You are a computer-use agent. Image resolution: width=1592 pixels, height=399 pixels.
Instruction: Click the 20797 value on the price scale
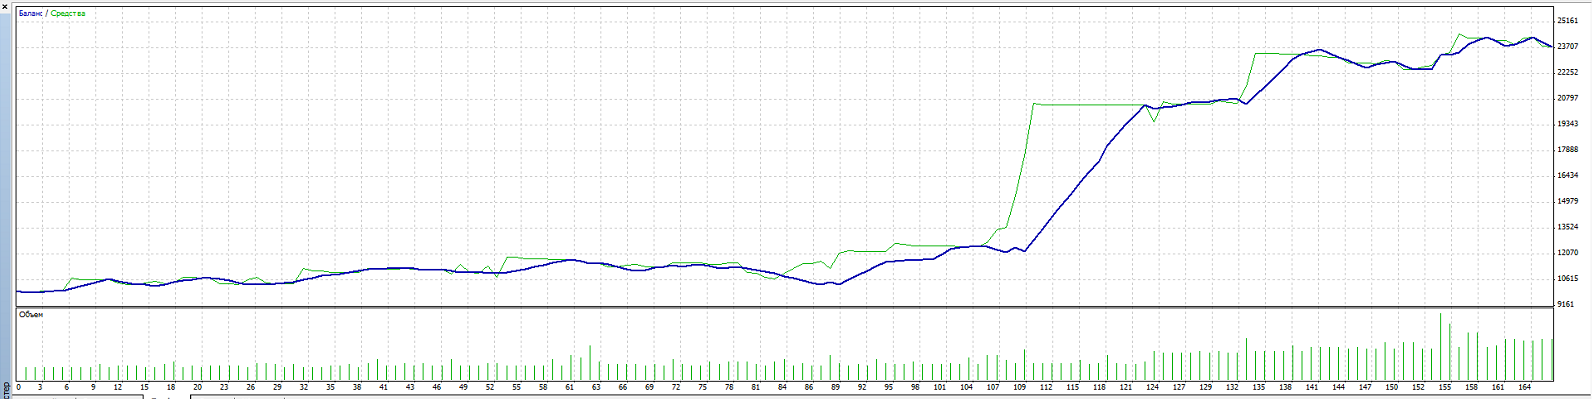click(x=1567, y=98)
